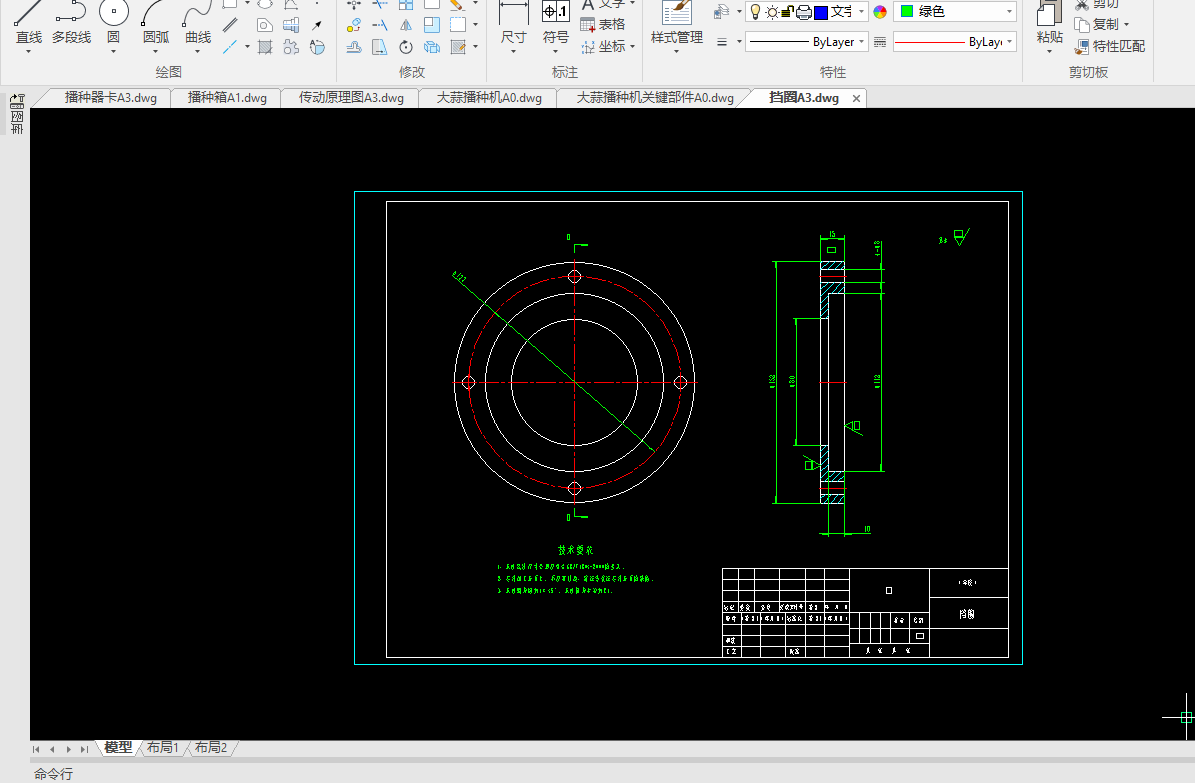Click the multicolor color wheel swatch
Image resolution: width=1195 pixels, height=783 pixels.
880,12
